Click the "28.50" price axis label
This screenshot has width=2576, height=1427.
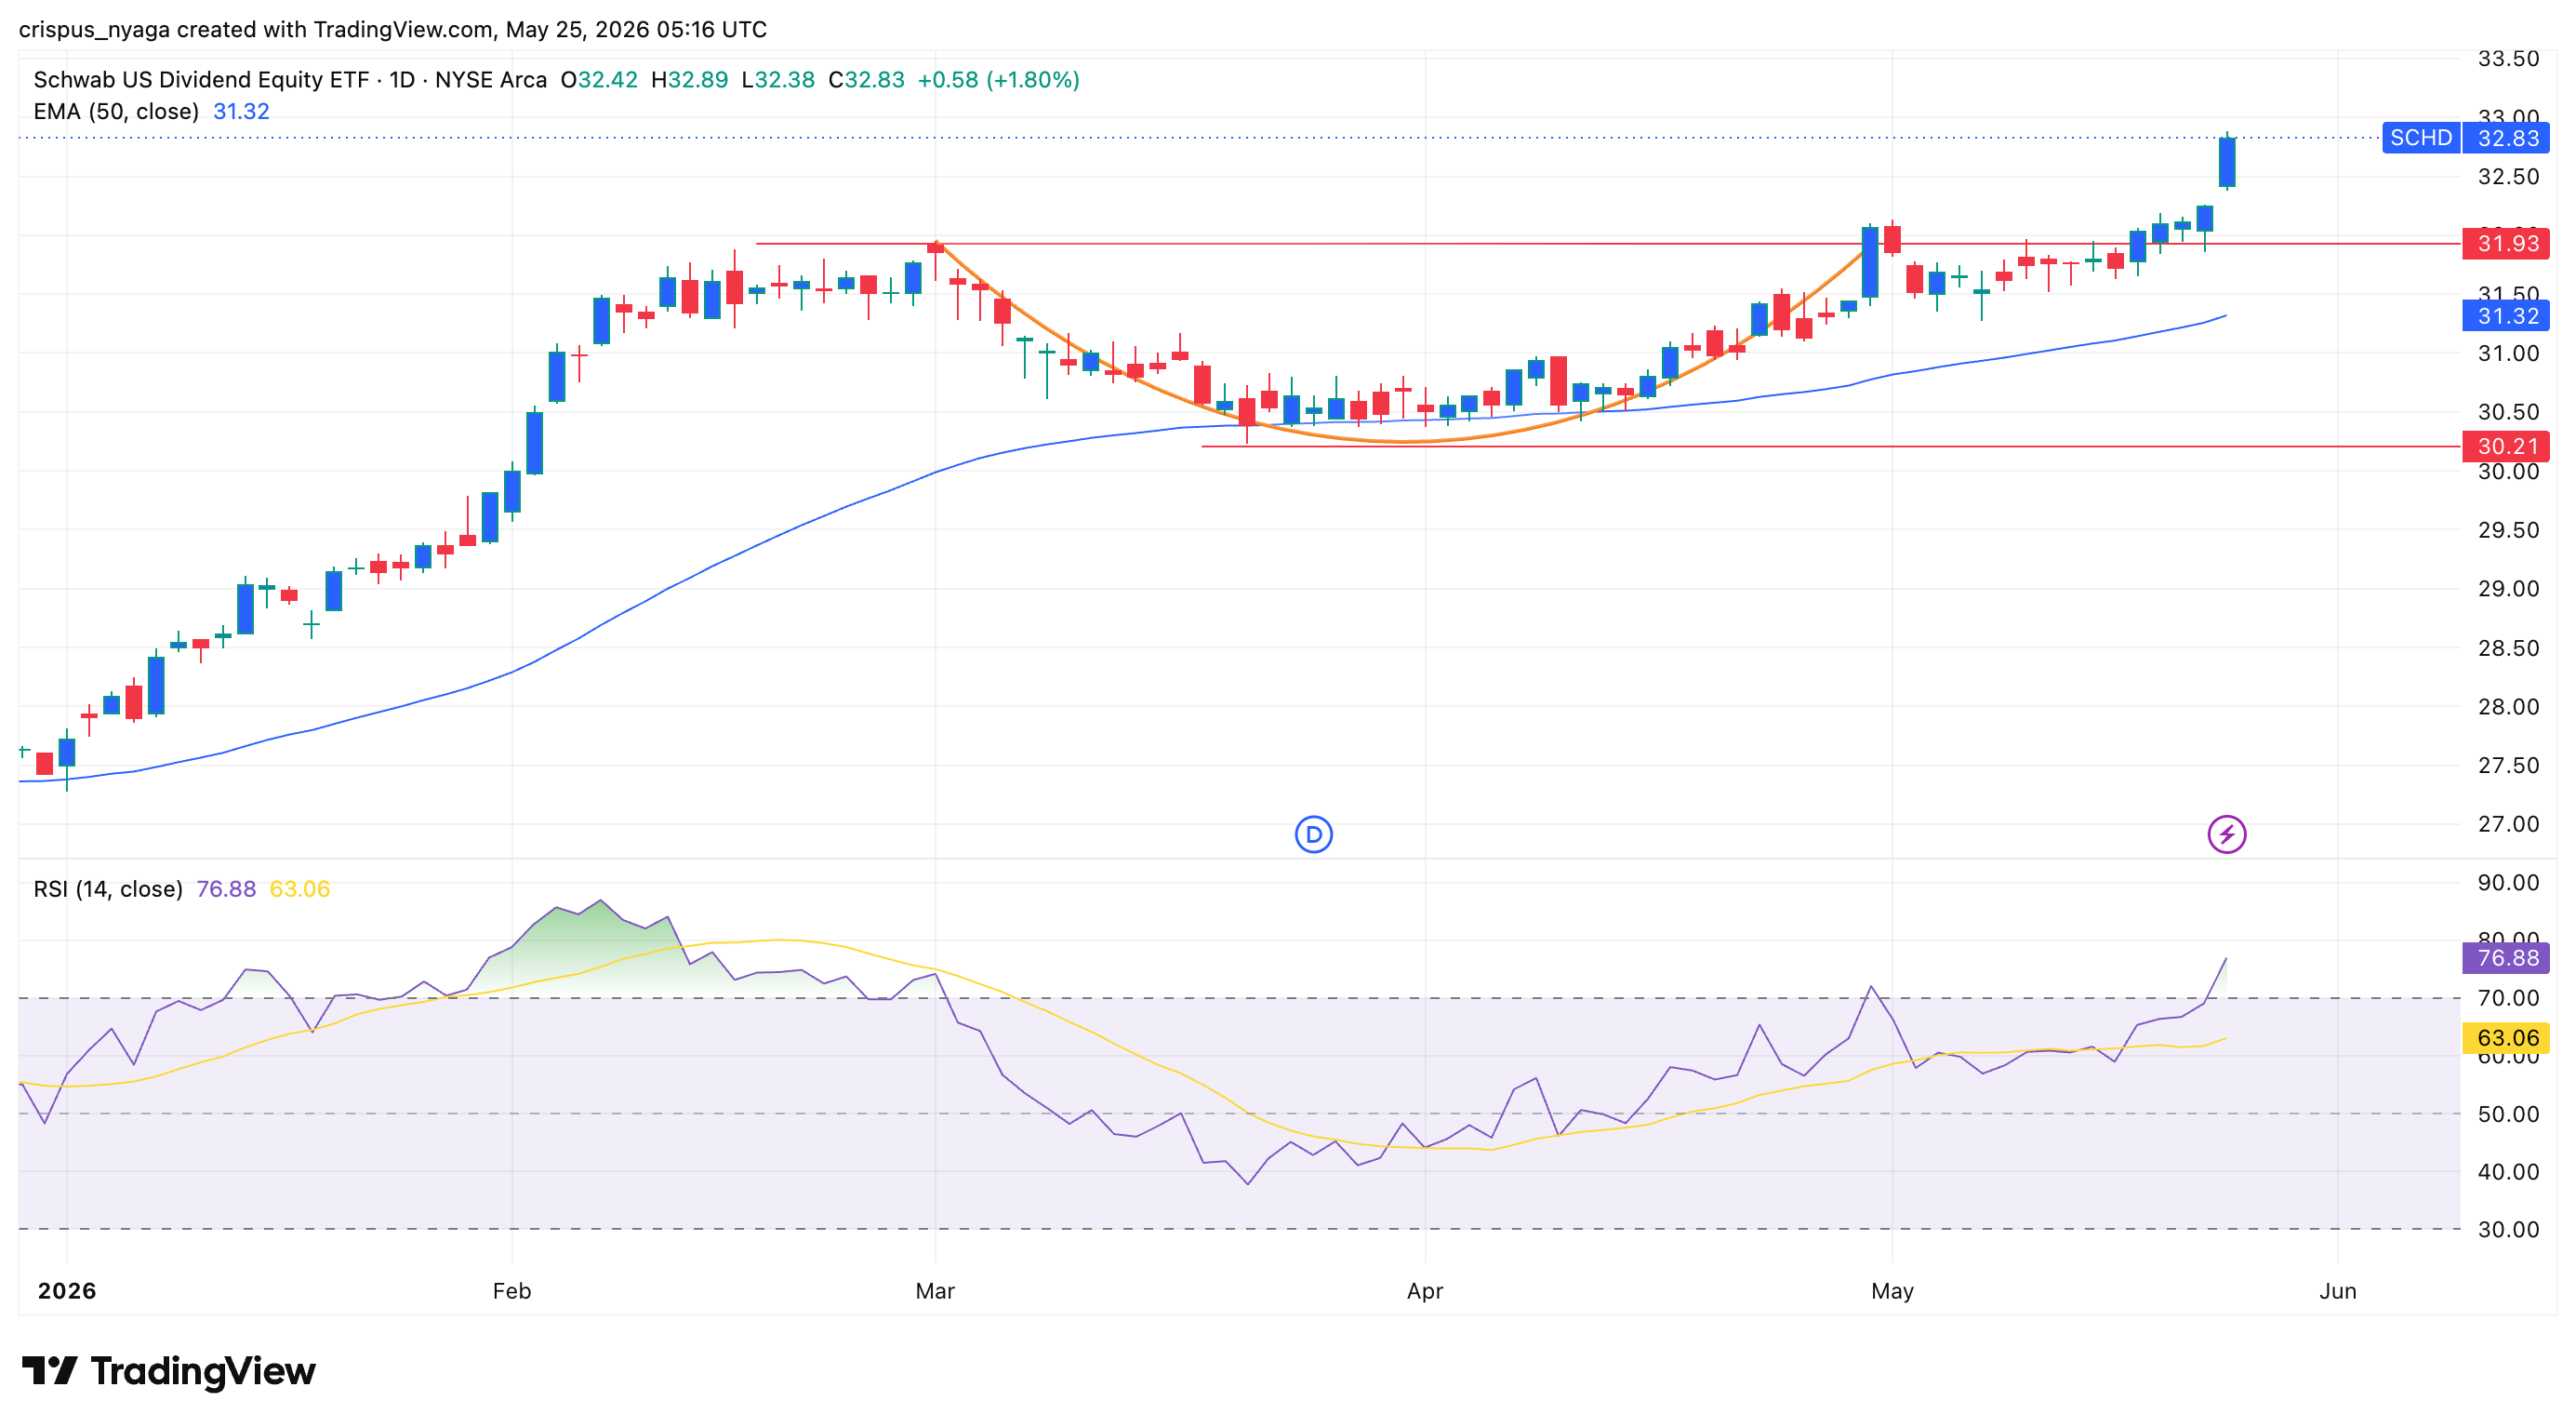[x=2508, y=648]
